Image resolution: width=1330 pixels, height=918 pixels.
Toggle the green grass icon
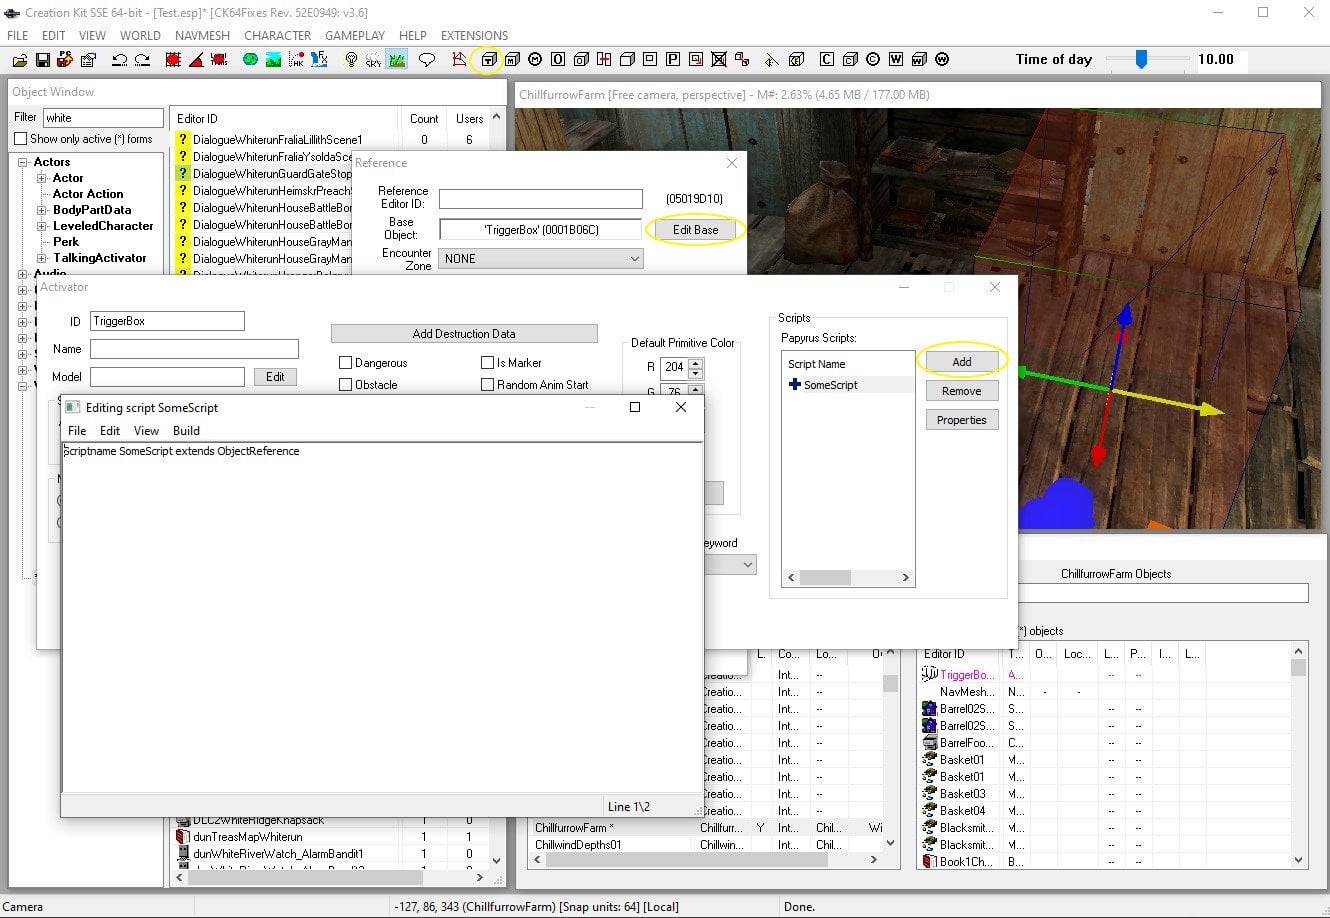pyautogui.click(x=397, y=60)
